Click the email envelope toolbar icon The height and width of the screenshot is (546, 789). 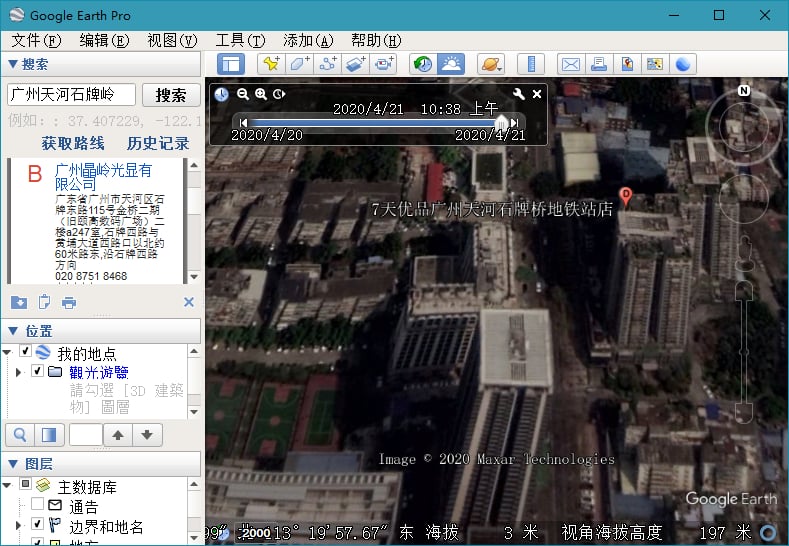(570, 64)
